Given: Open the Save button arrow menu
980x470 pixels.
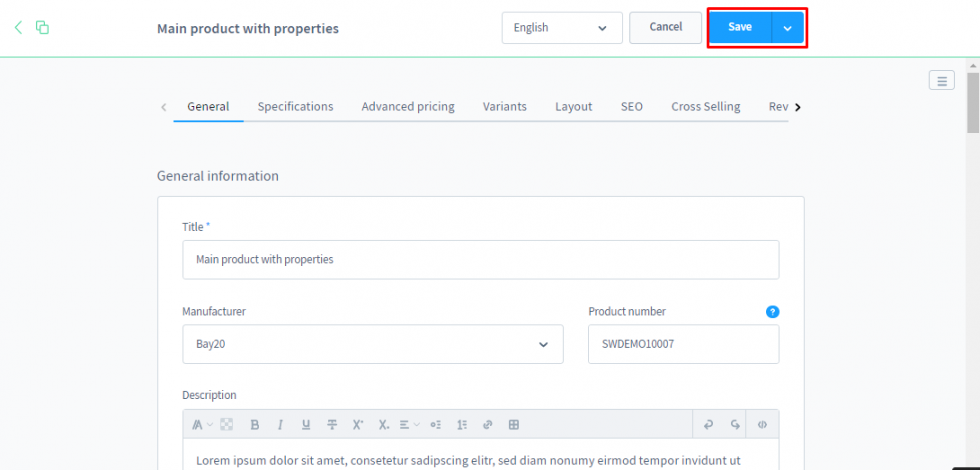Looking at the screenshot, I should [x=788, y=28].
